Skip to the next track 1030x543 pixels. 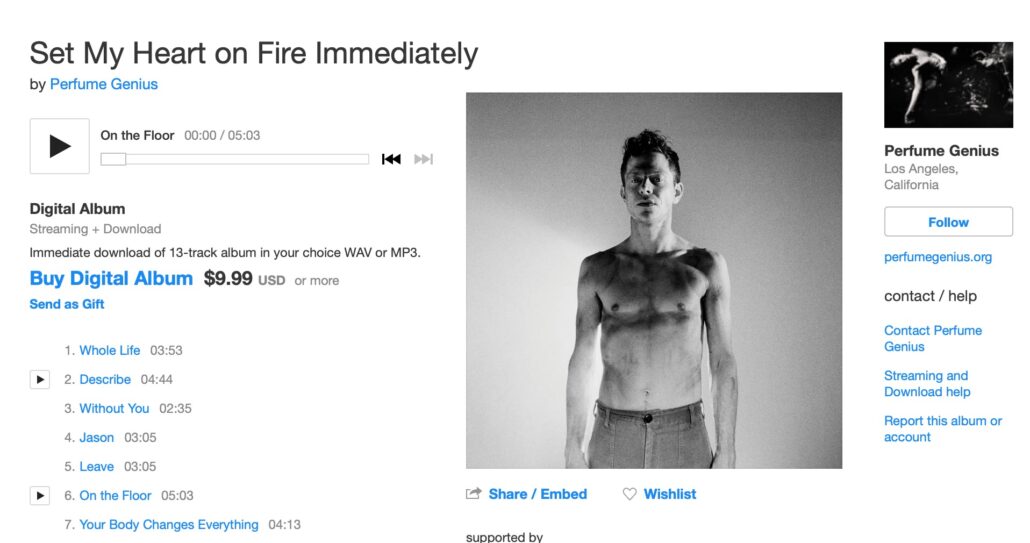424,159
